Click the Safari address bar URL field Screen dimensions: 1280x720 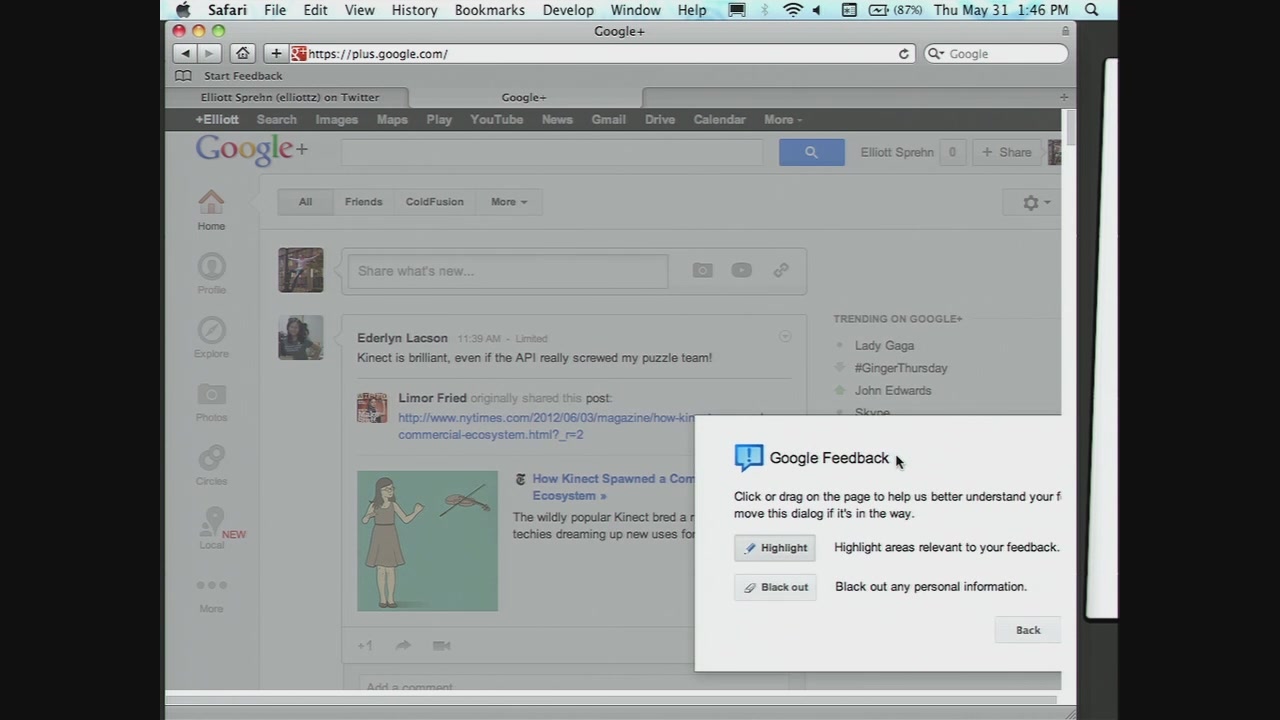point(604,54)
